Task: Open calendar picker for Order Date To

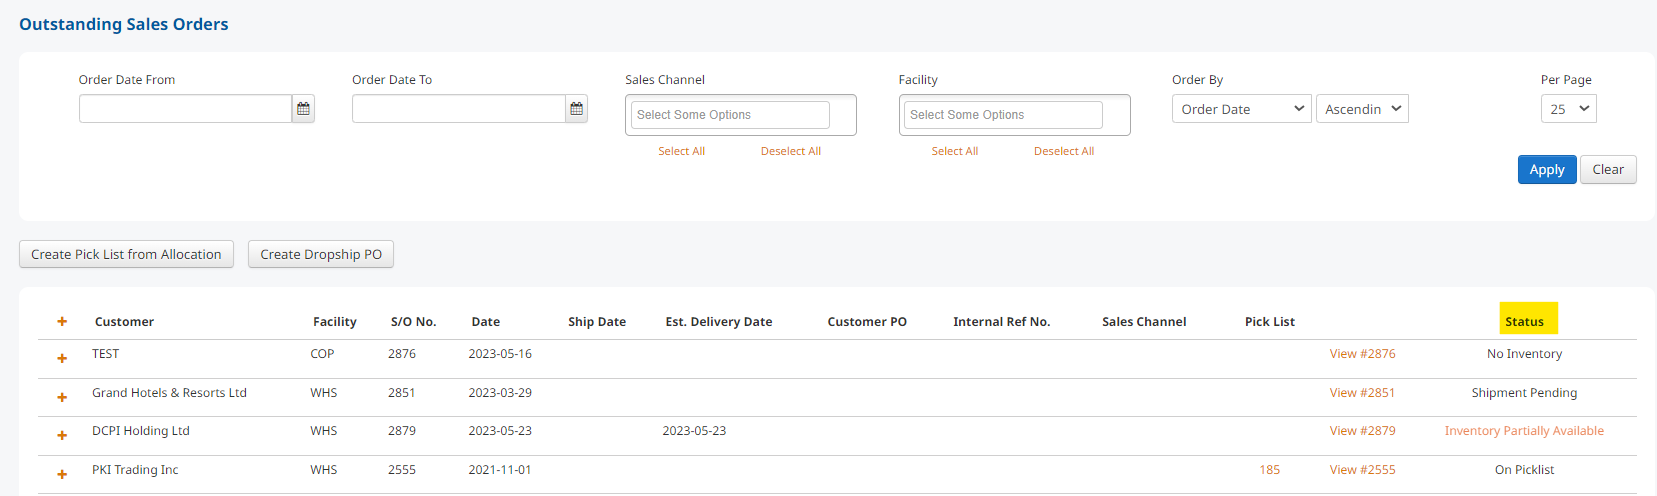Action: point(576,109)
